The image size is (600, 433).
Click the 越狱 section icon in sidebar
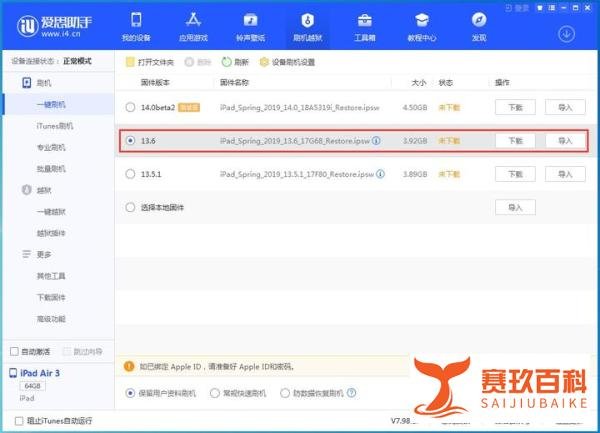(x=26, y=190)
